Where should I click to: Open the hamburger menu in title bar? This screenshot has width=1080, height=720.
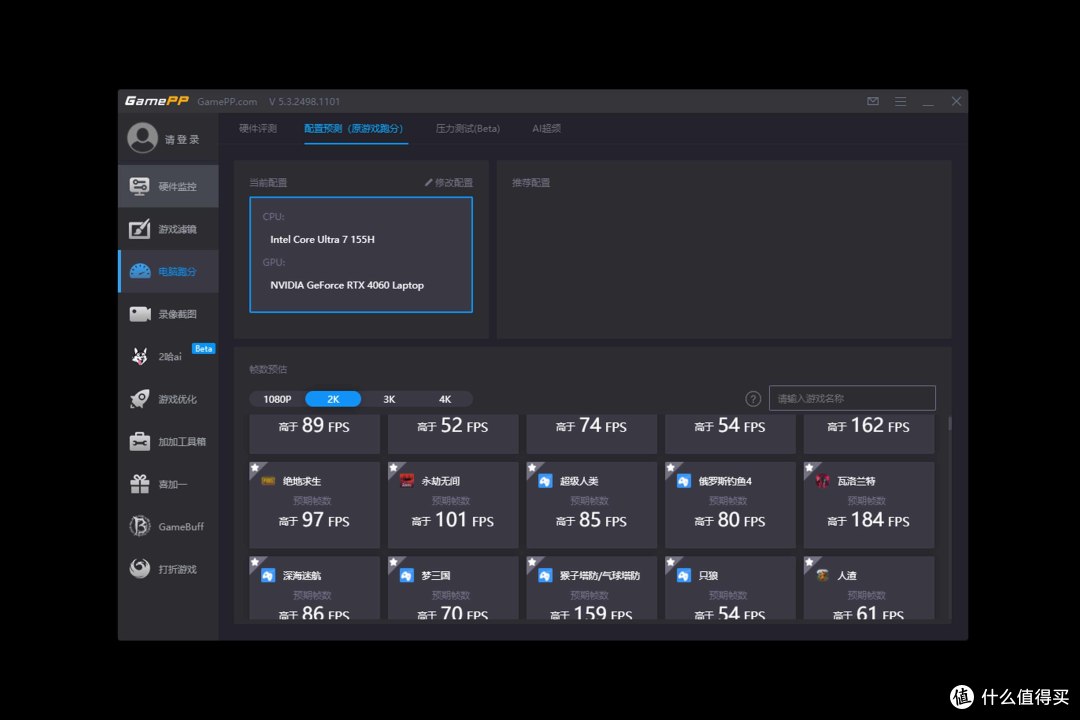[900, 101]
